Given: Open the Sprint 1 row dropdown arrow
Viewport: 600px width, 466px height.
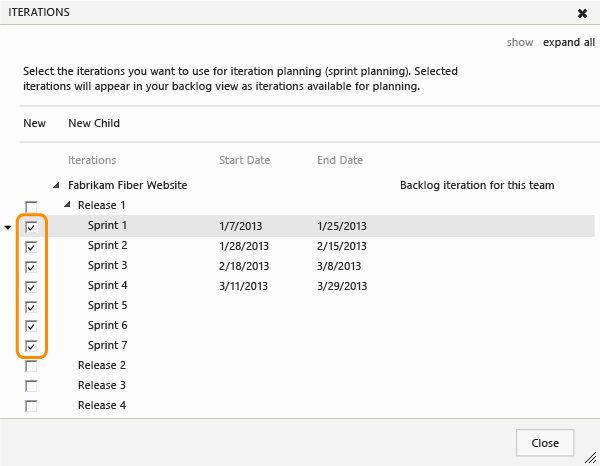Looking at the screenshot, I should [9, 227].
